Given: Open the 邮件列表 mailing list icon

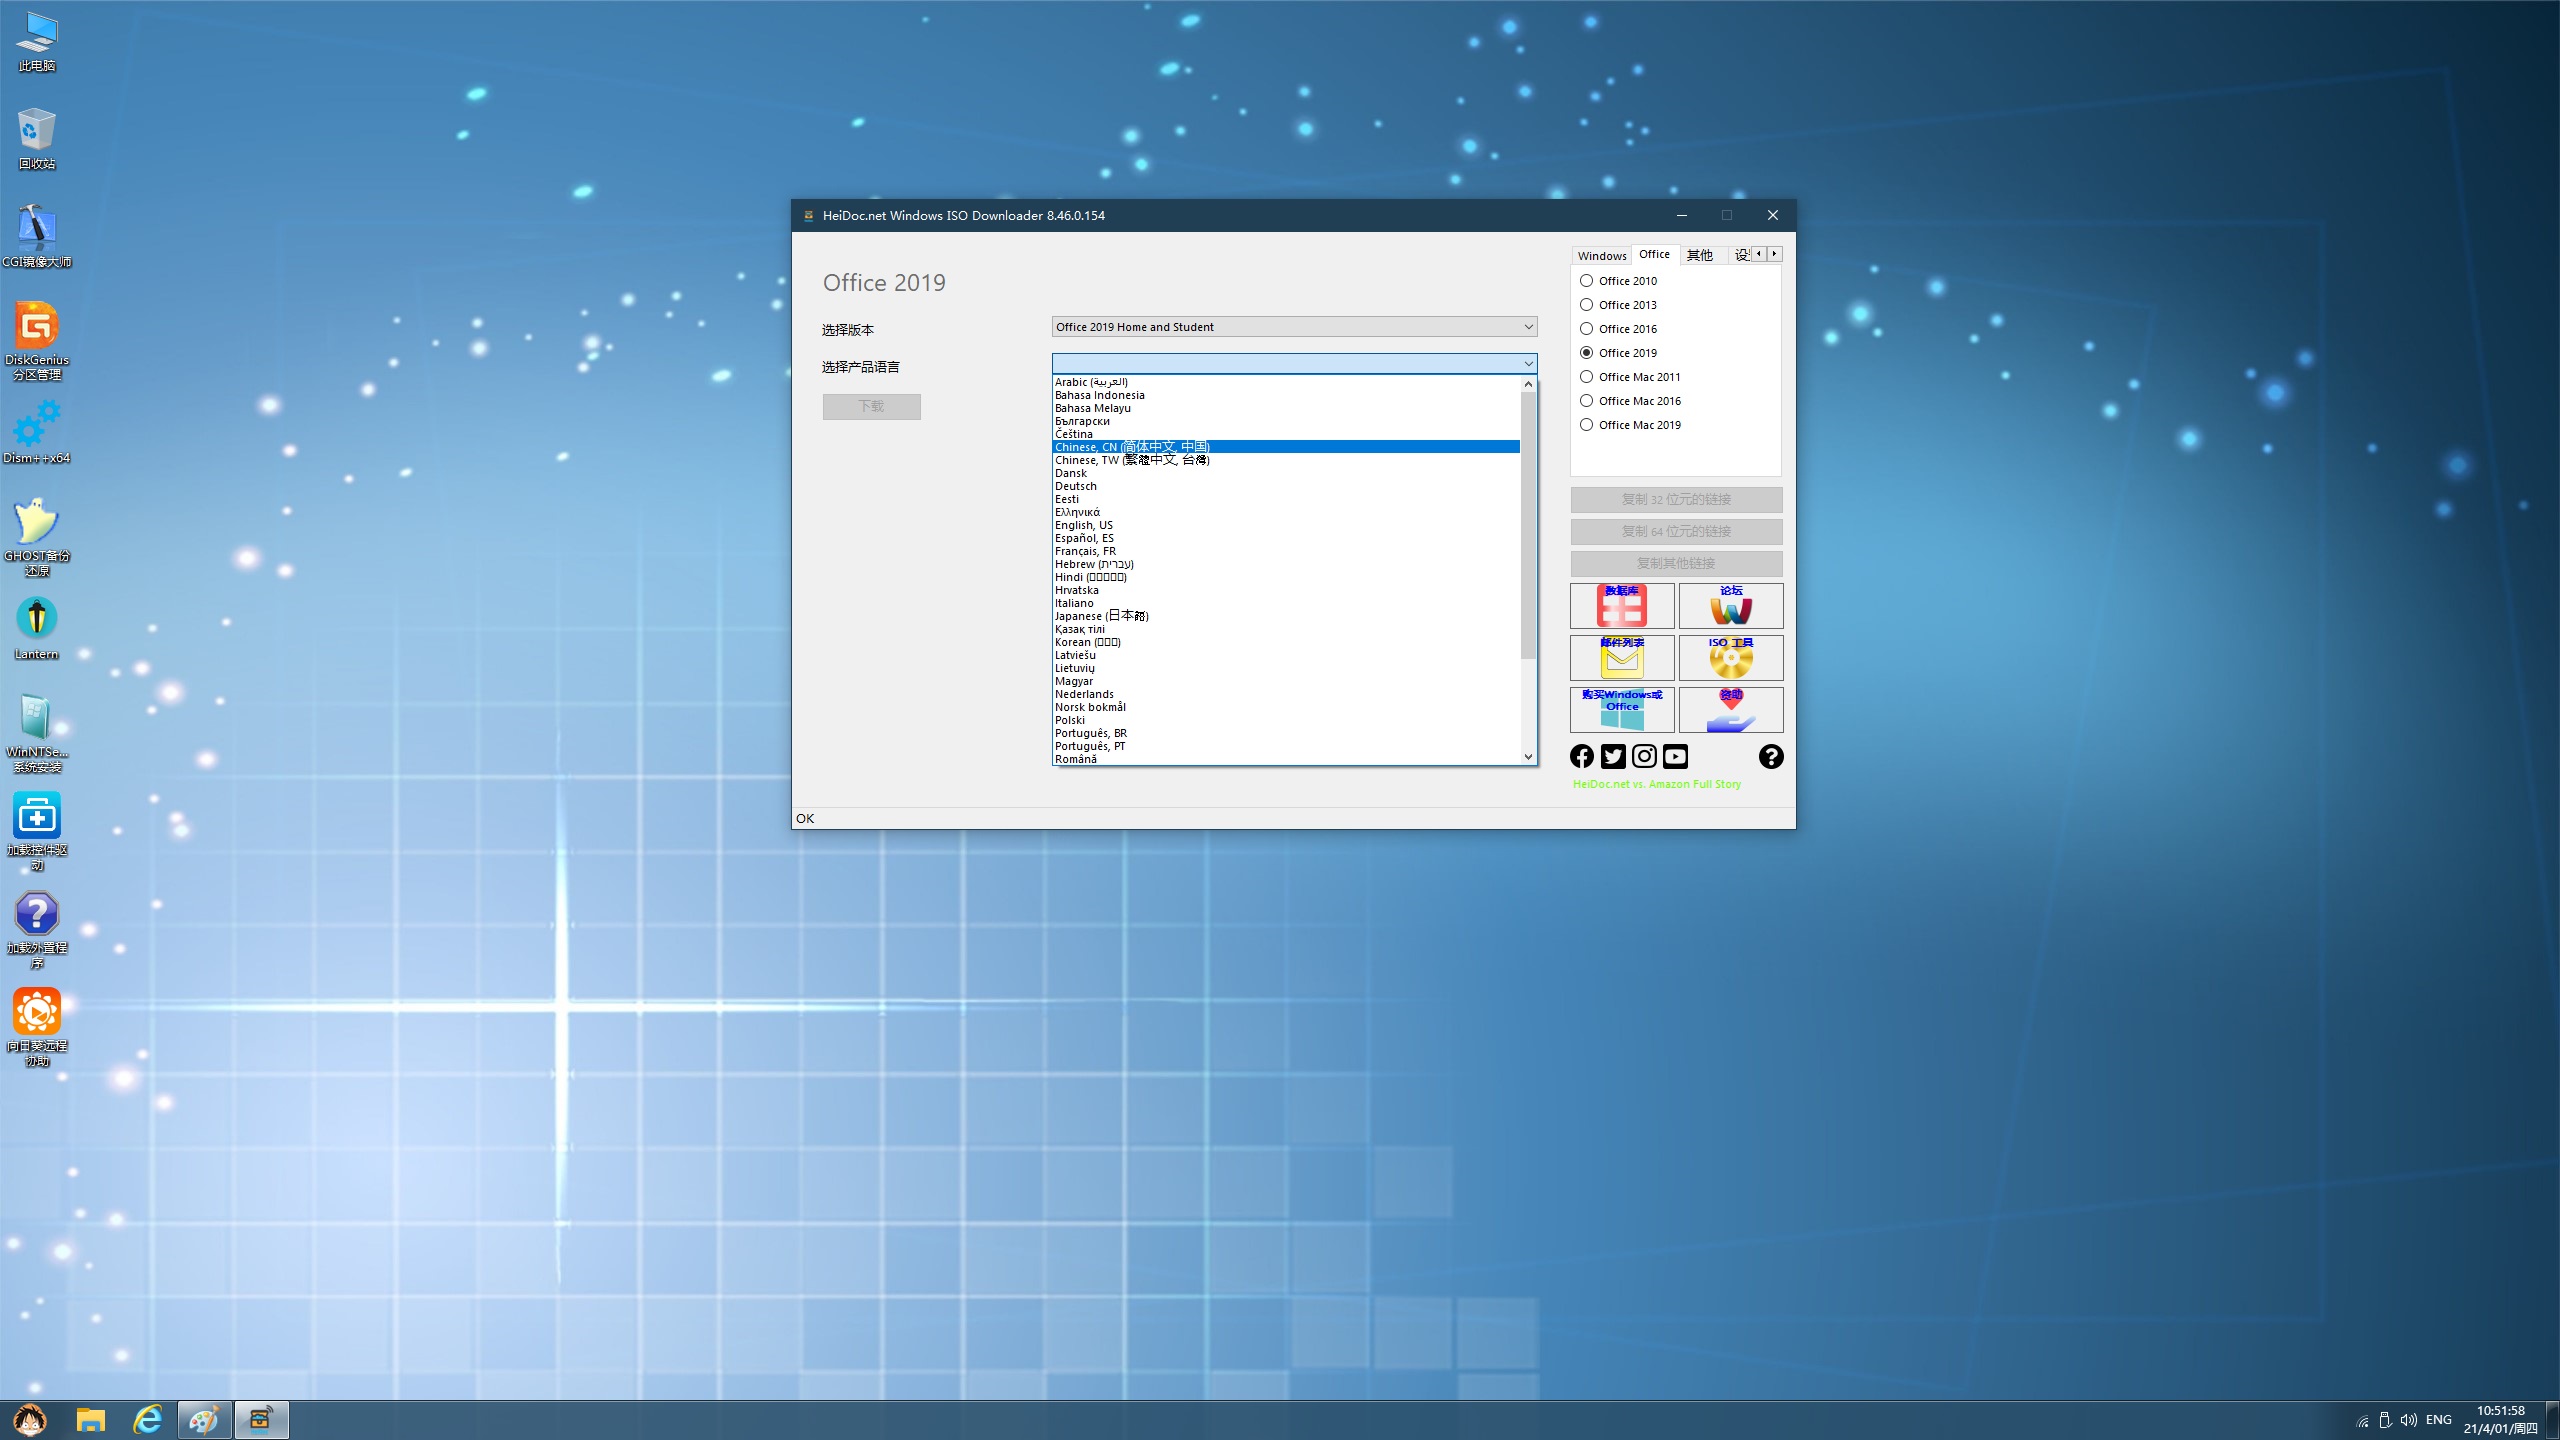Looking at the screenshot, I should (1622, 658).
